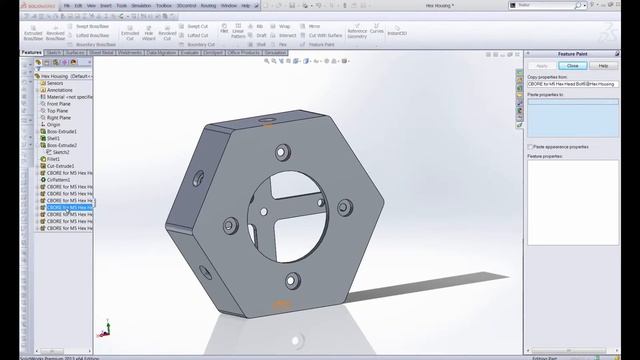Switch to the Evaluate tab

(189, 53)
